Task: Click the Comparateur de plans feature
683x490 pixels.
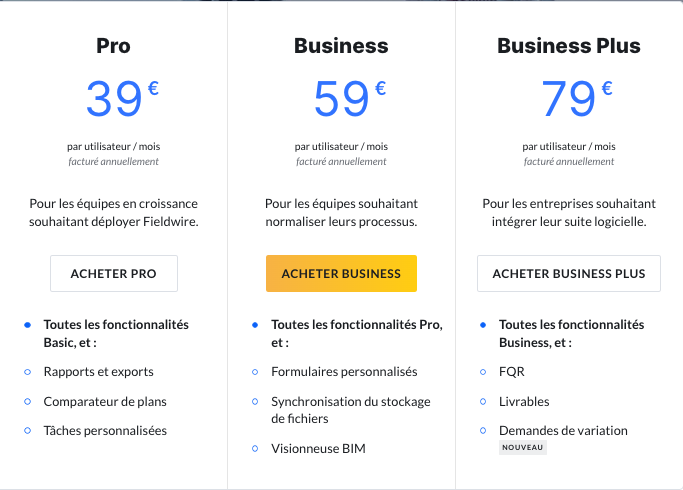Action: (105, 401)
